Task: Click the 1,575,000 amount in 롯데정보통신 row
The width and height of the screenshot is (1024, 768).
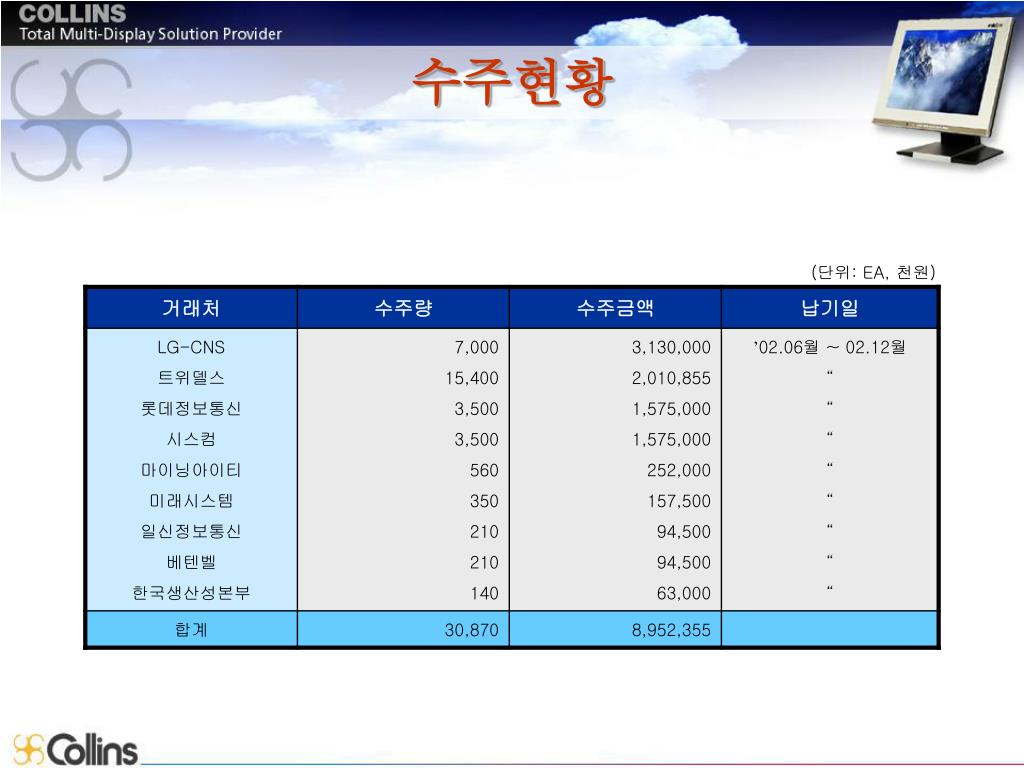Action: tap(671, 409)
